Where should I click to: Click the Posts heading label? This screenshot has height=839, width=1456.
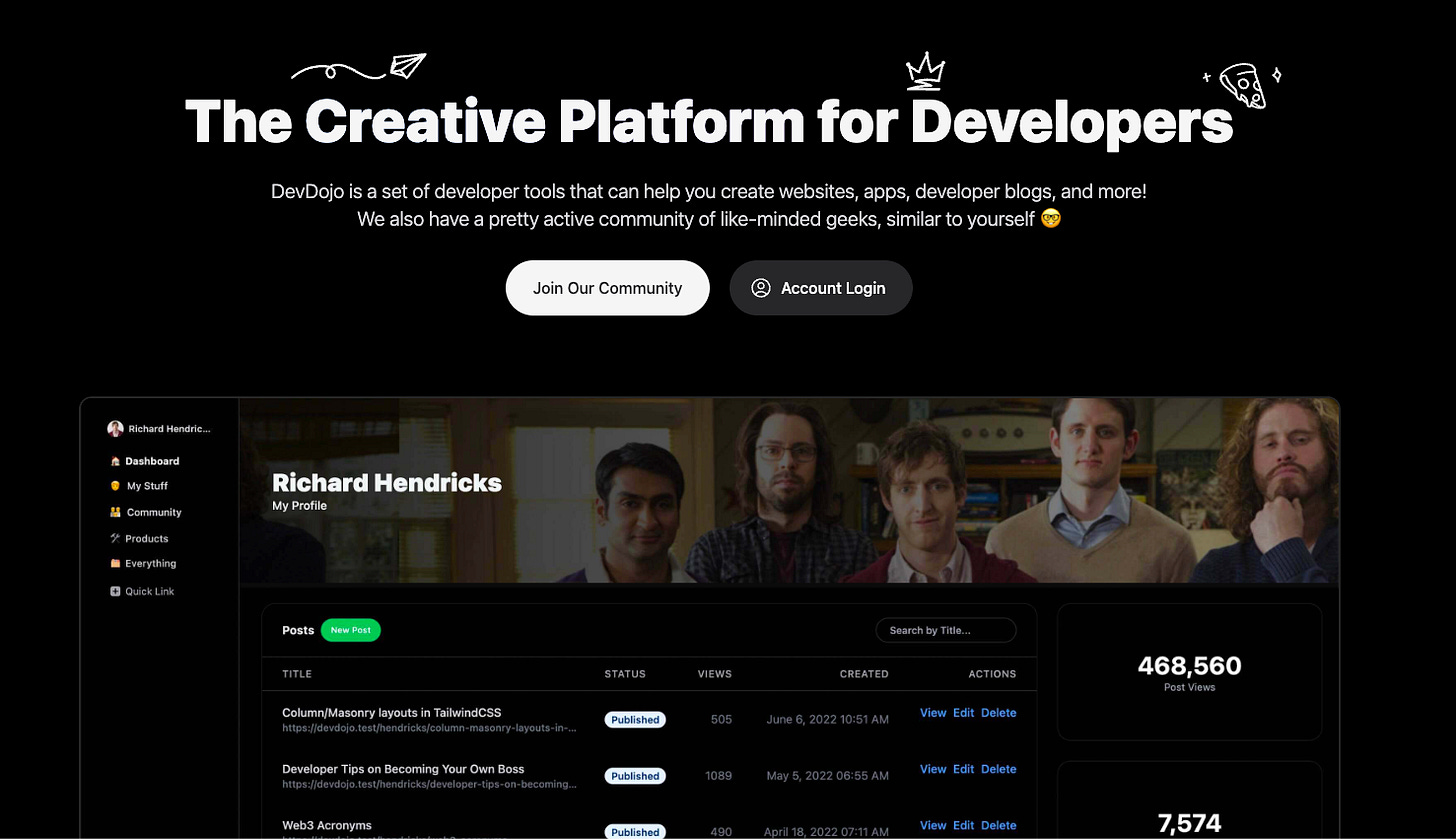click(x=298, y=630)
